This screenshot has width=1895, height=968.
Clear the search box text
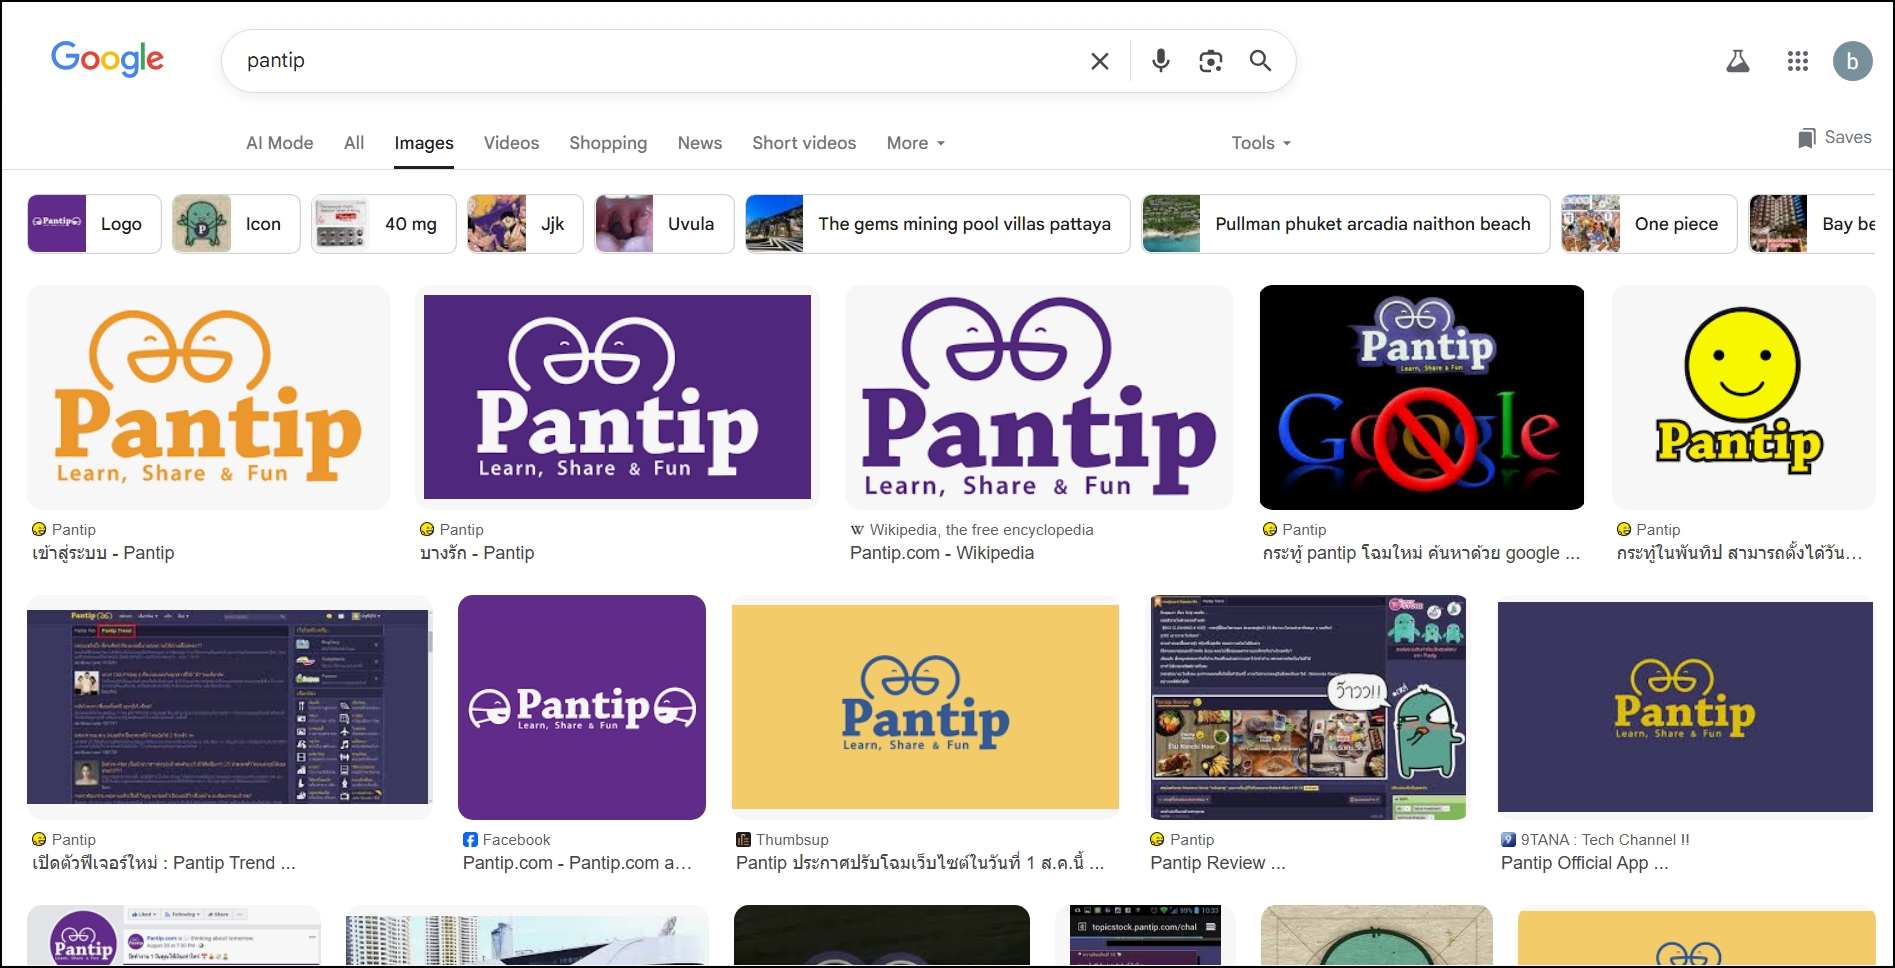(x=1099, y=61)
